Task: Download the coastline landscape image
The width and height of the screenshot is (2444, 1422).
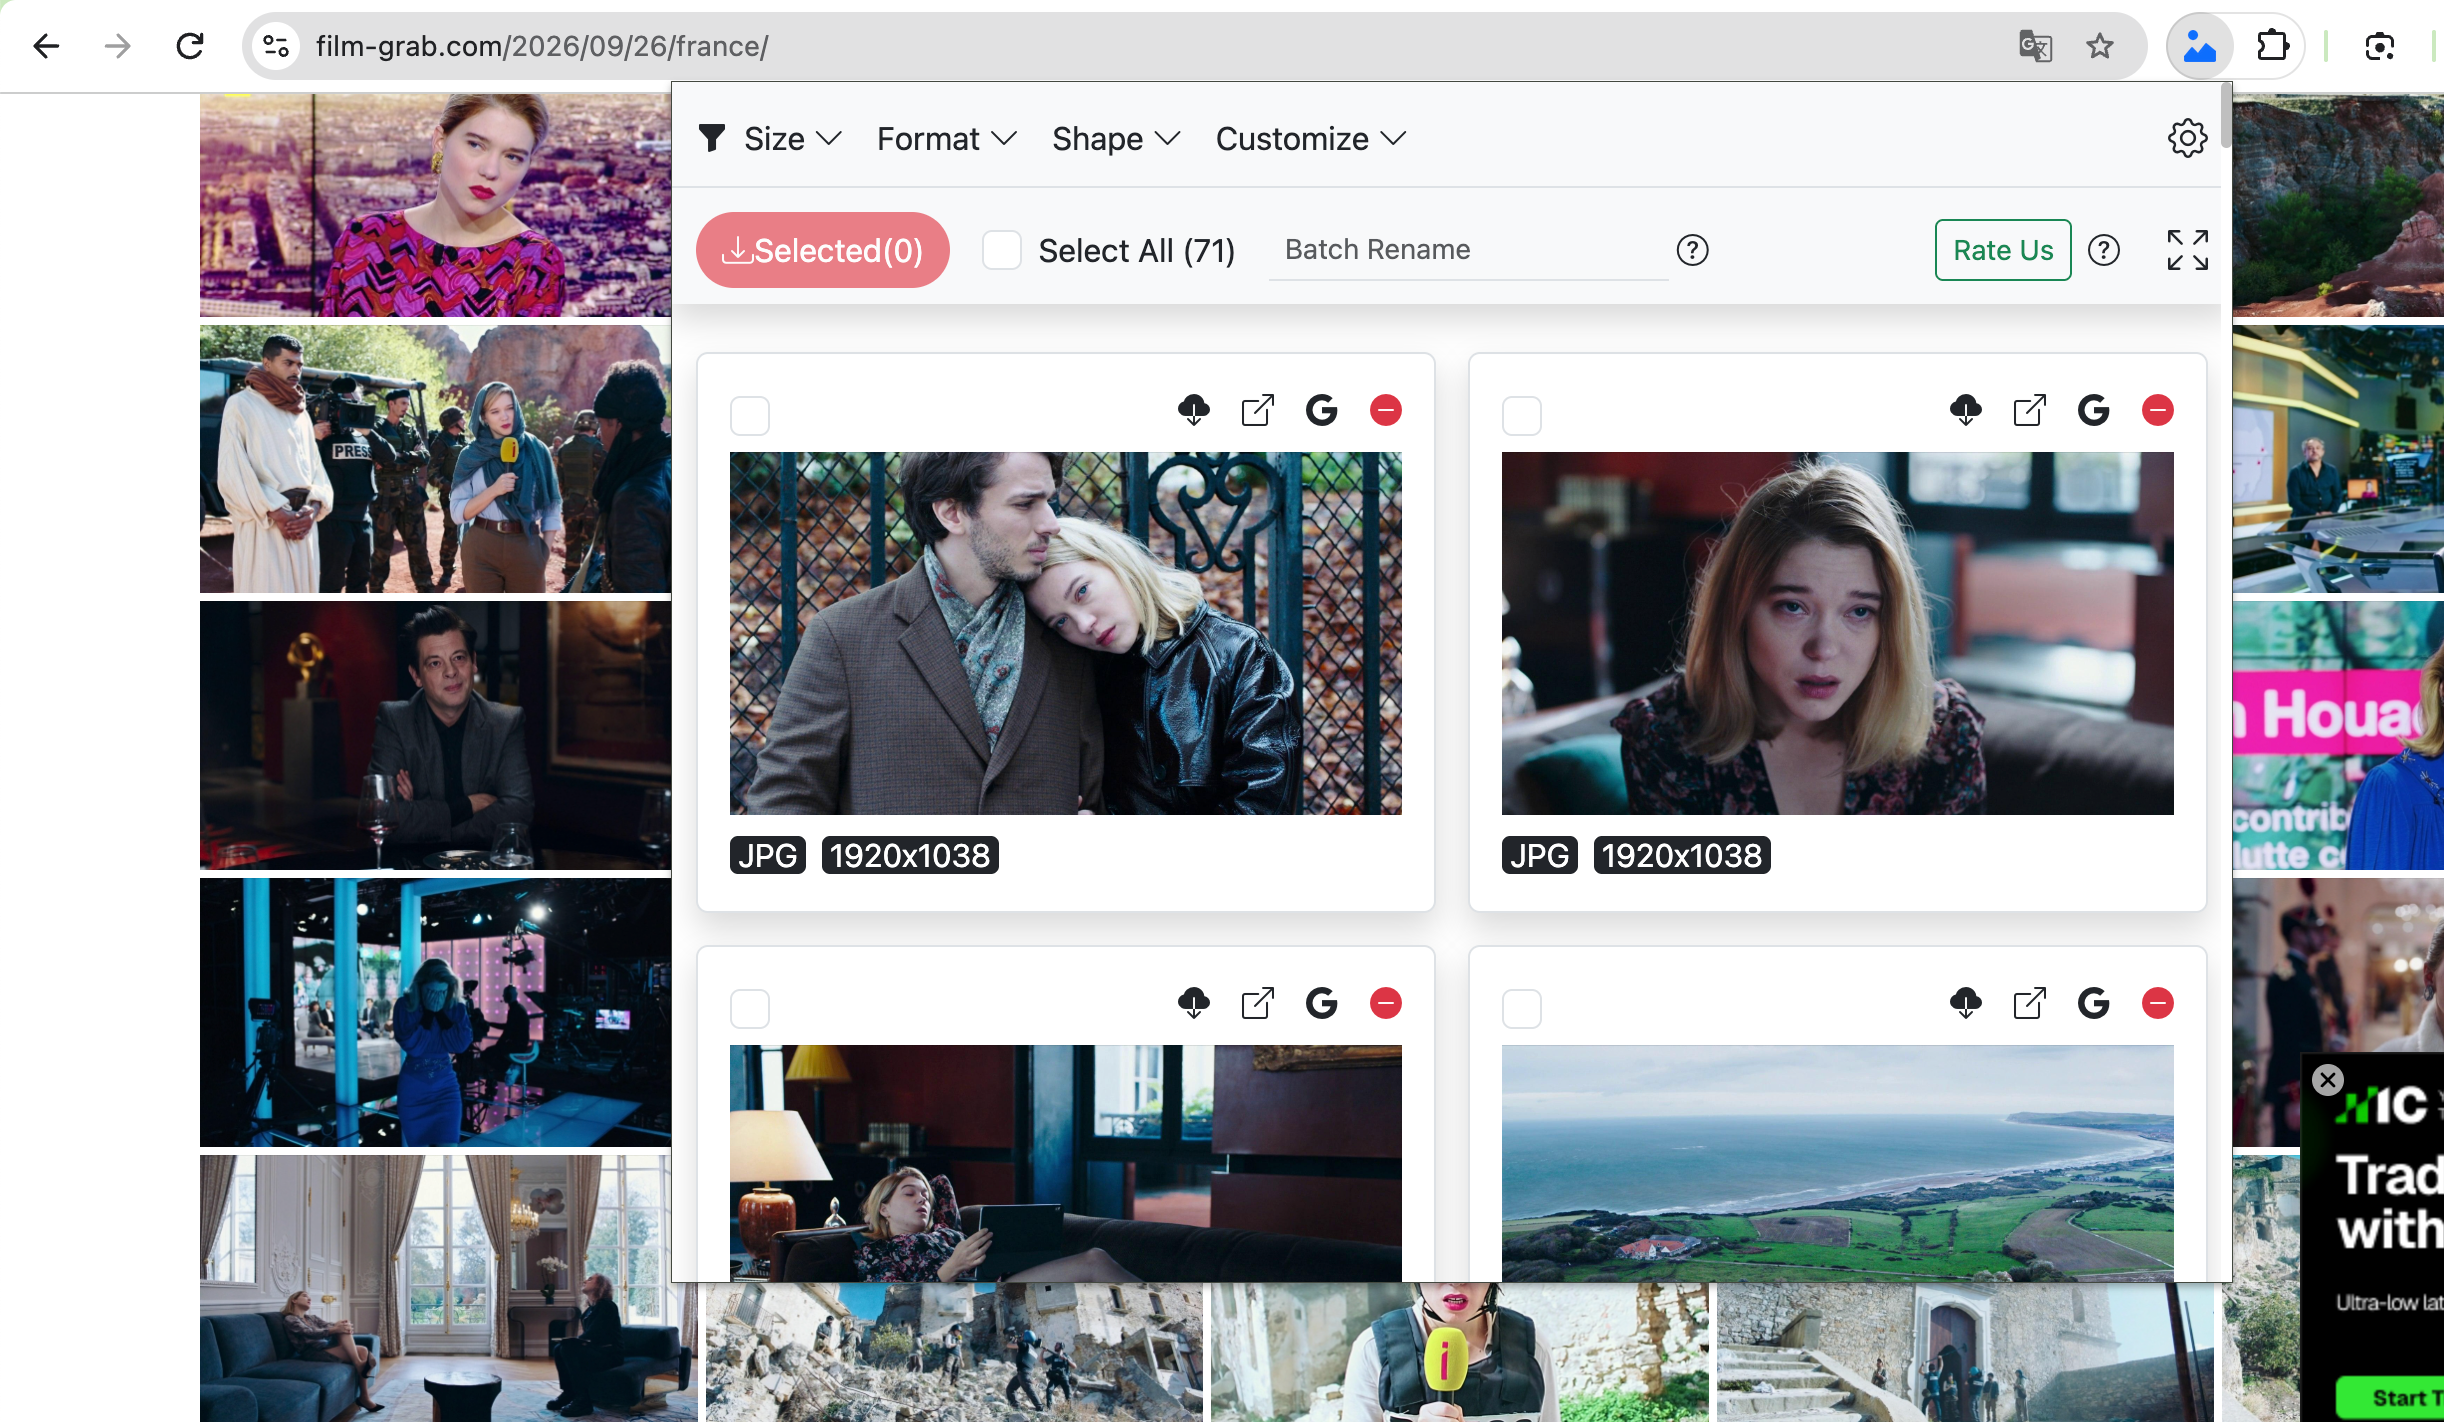Action: click(1966, 1003)
